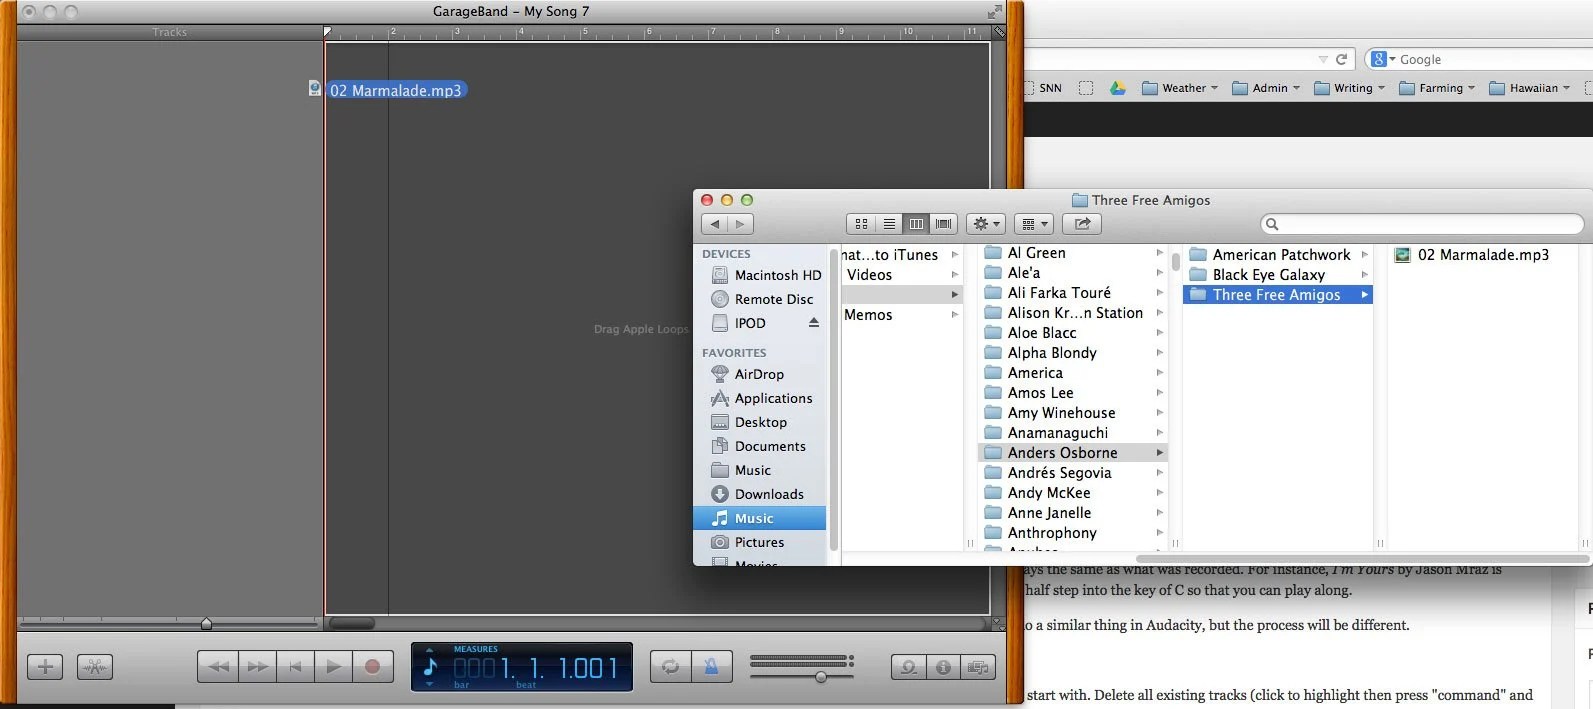
Task: Expand the Black Eye Galaxy folder arrow
Action: pos(1365,275)
